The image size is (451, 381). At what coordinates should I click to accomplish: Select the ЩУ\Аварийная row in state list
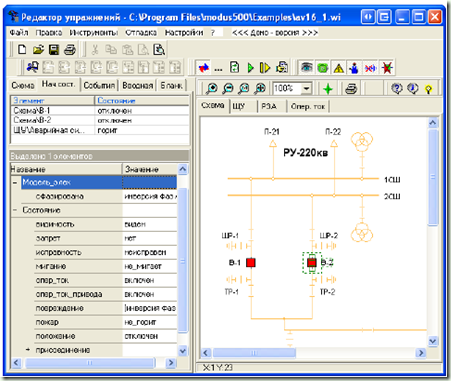[x=100, y=130]
